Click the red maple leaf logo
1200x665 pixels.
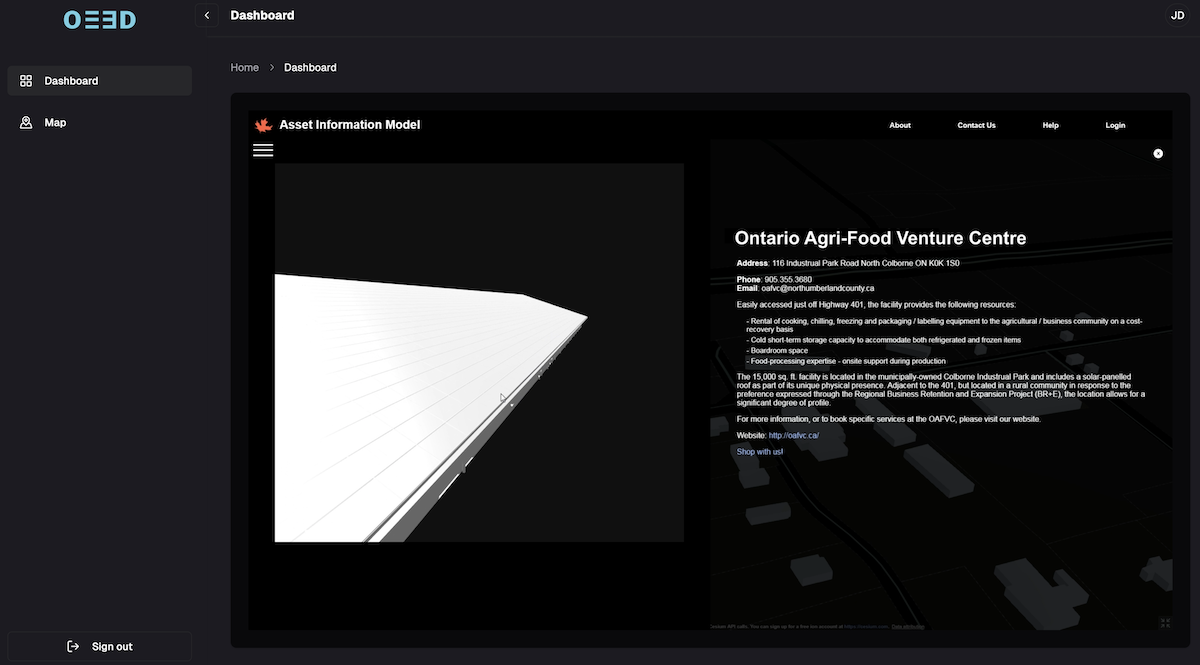point(264,125)
